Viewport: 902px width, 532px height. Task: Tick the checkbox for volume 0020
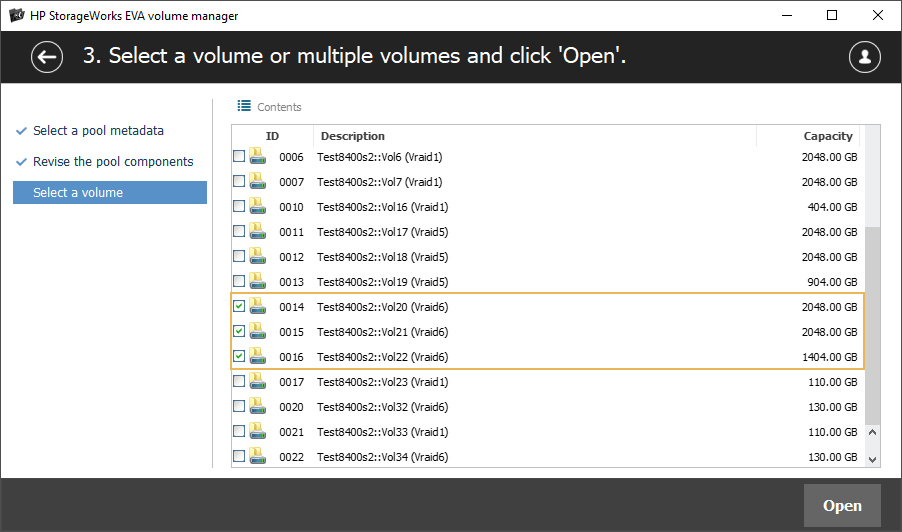coord(238,407)
